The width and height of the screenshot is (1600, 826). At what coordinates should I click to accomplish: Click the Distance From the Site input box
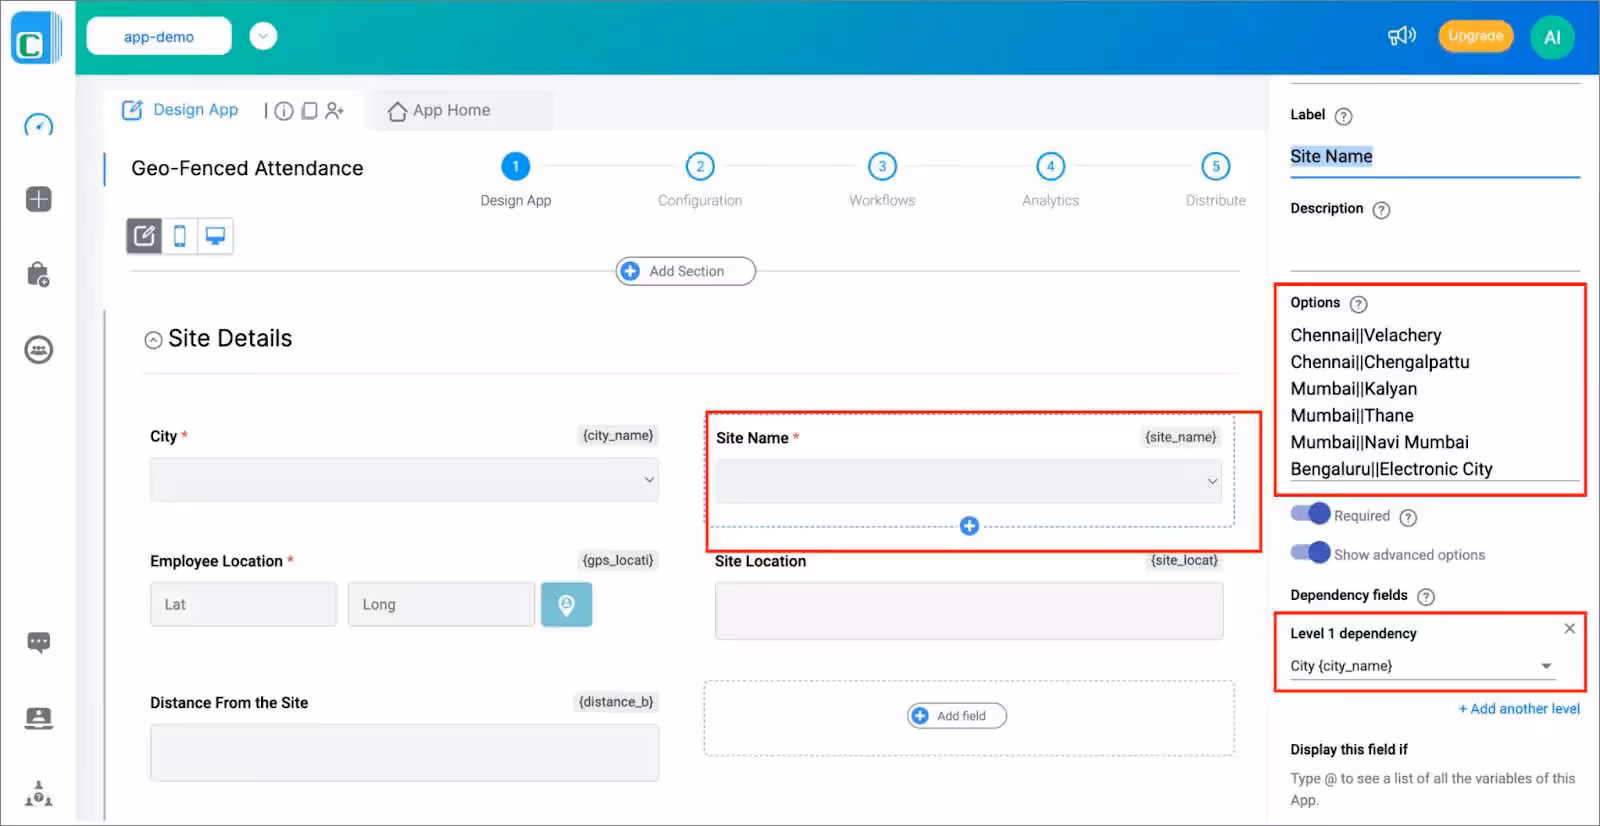[x=404, y=752]
